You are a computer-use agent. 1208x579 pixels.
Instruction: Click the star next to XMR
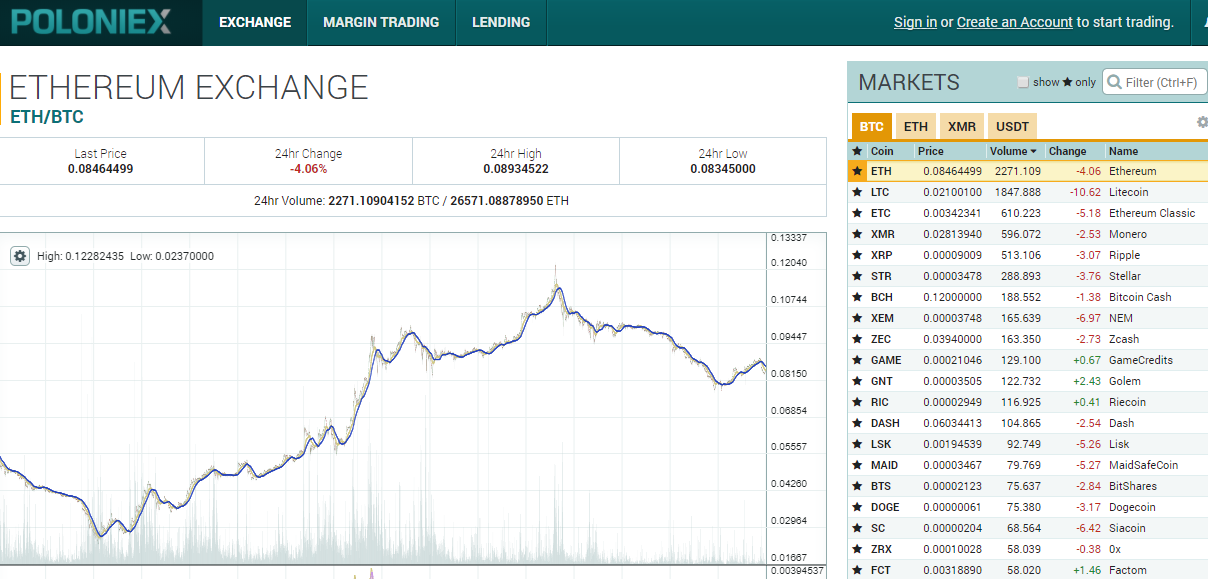point(857,234)
